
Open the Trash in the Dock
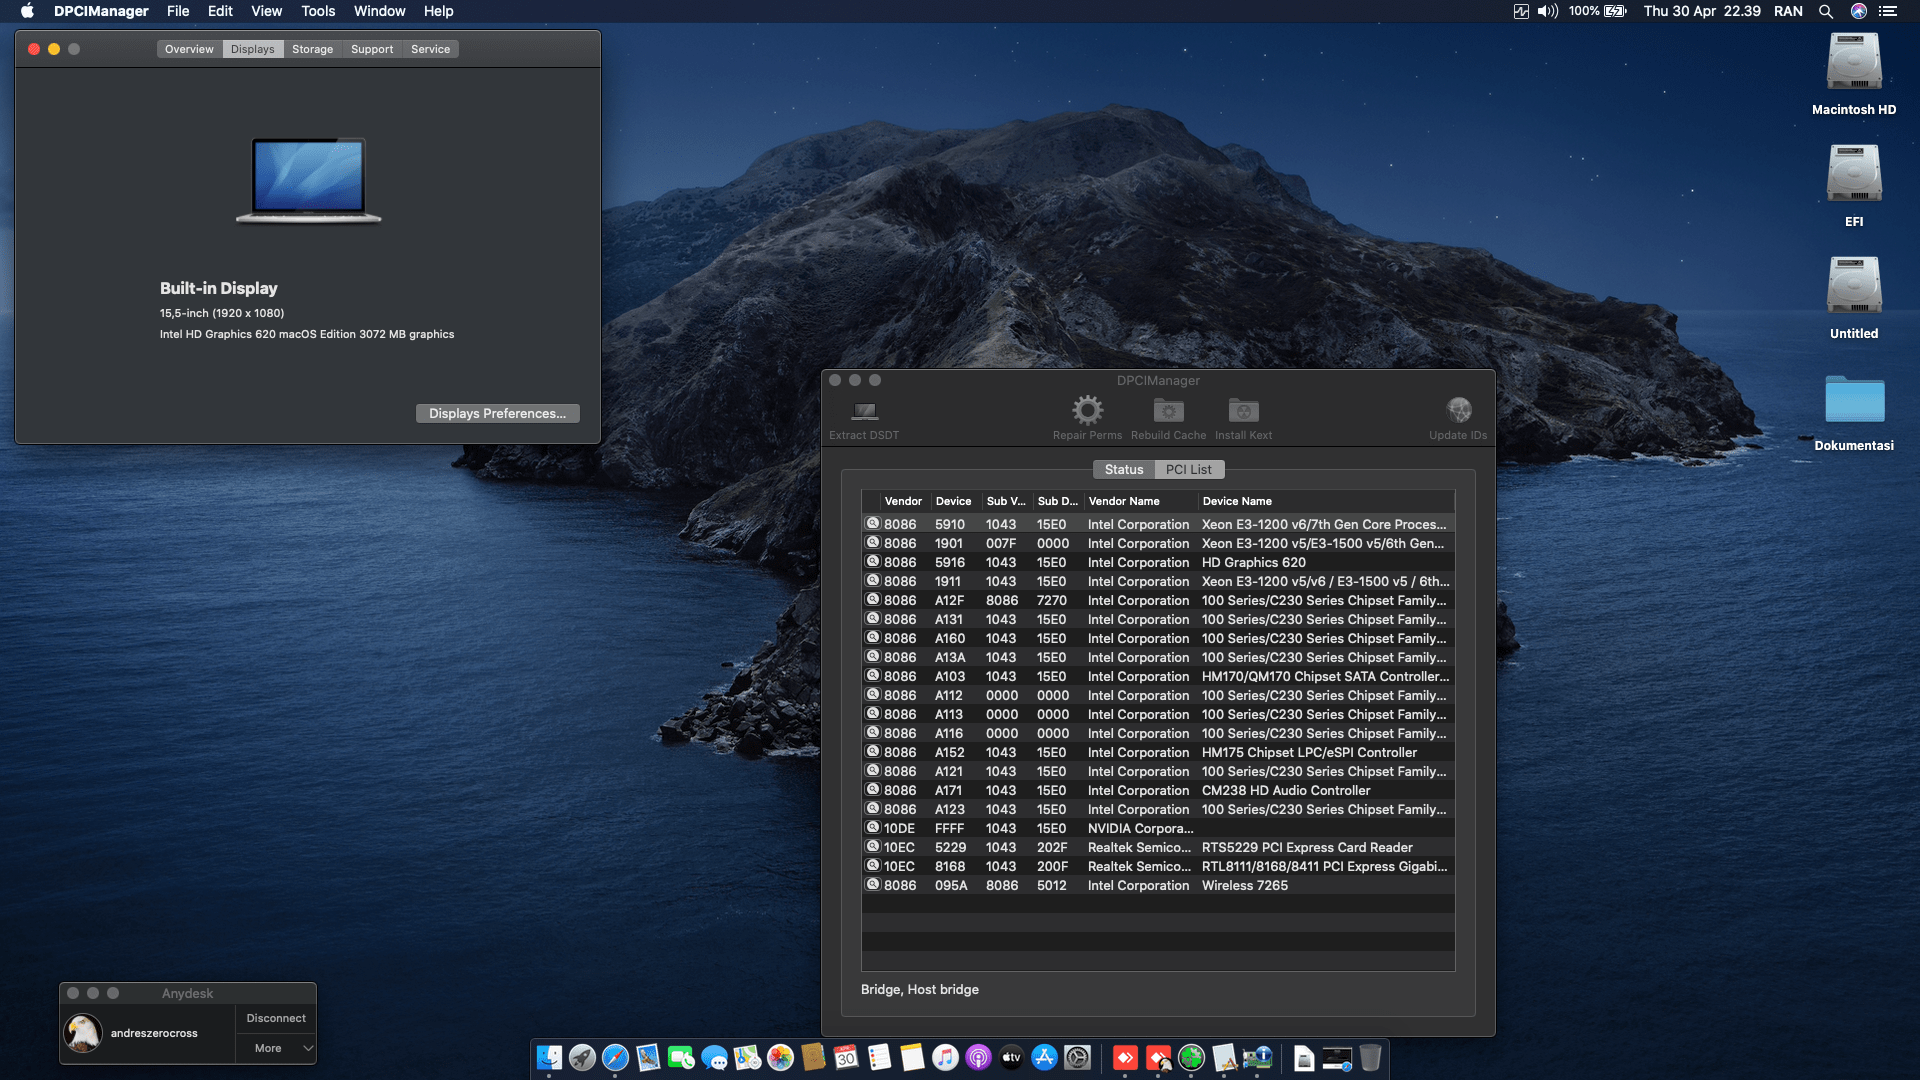[1370, 1057]
